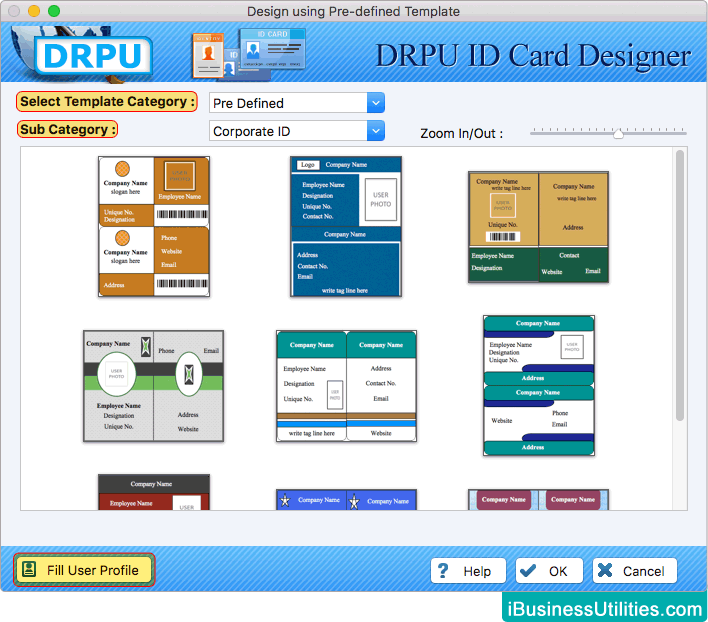Open the Select Template Category dropdown
708x622 pixels.
point(297,103)
